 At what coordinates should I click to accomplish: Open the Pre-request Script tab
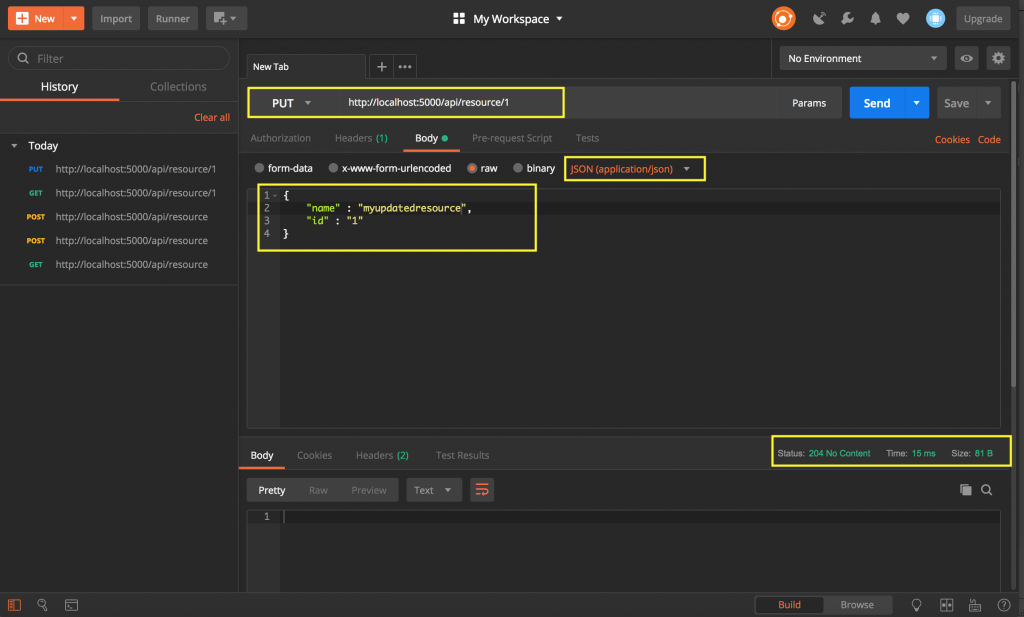tap(511, 138)
